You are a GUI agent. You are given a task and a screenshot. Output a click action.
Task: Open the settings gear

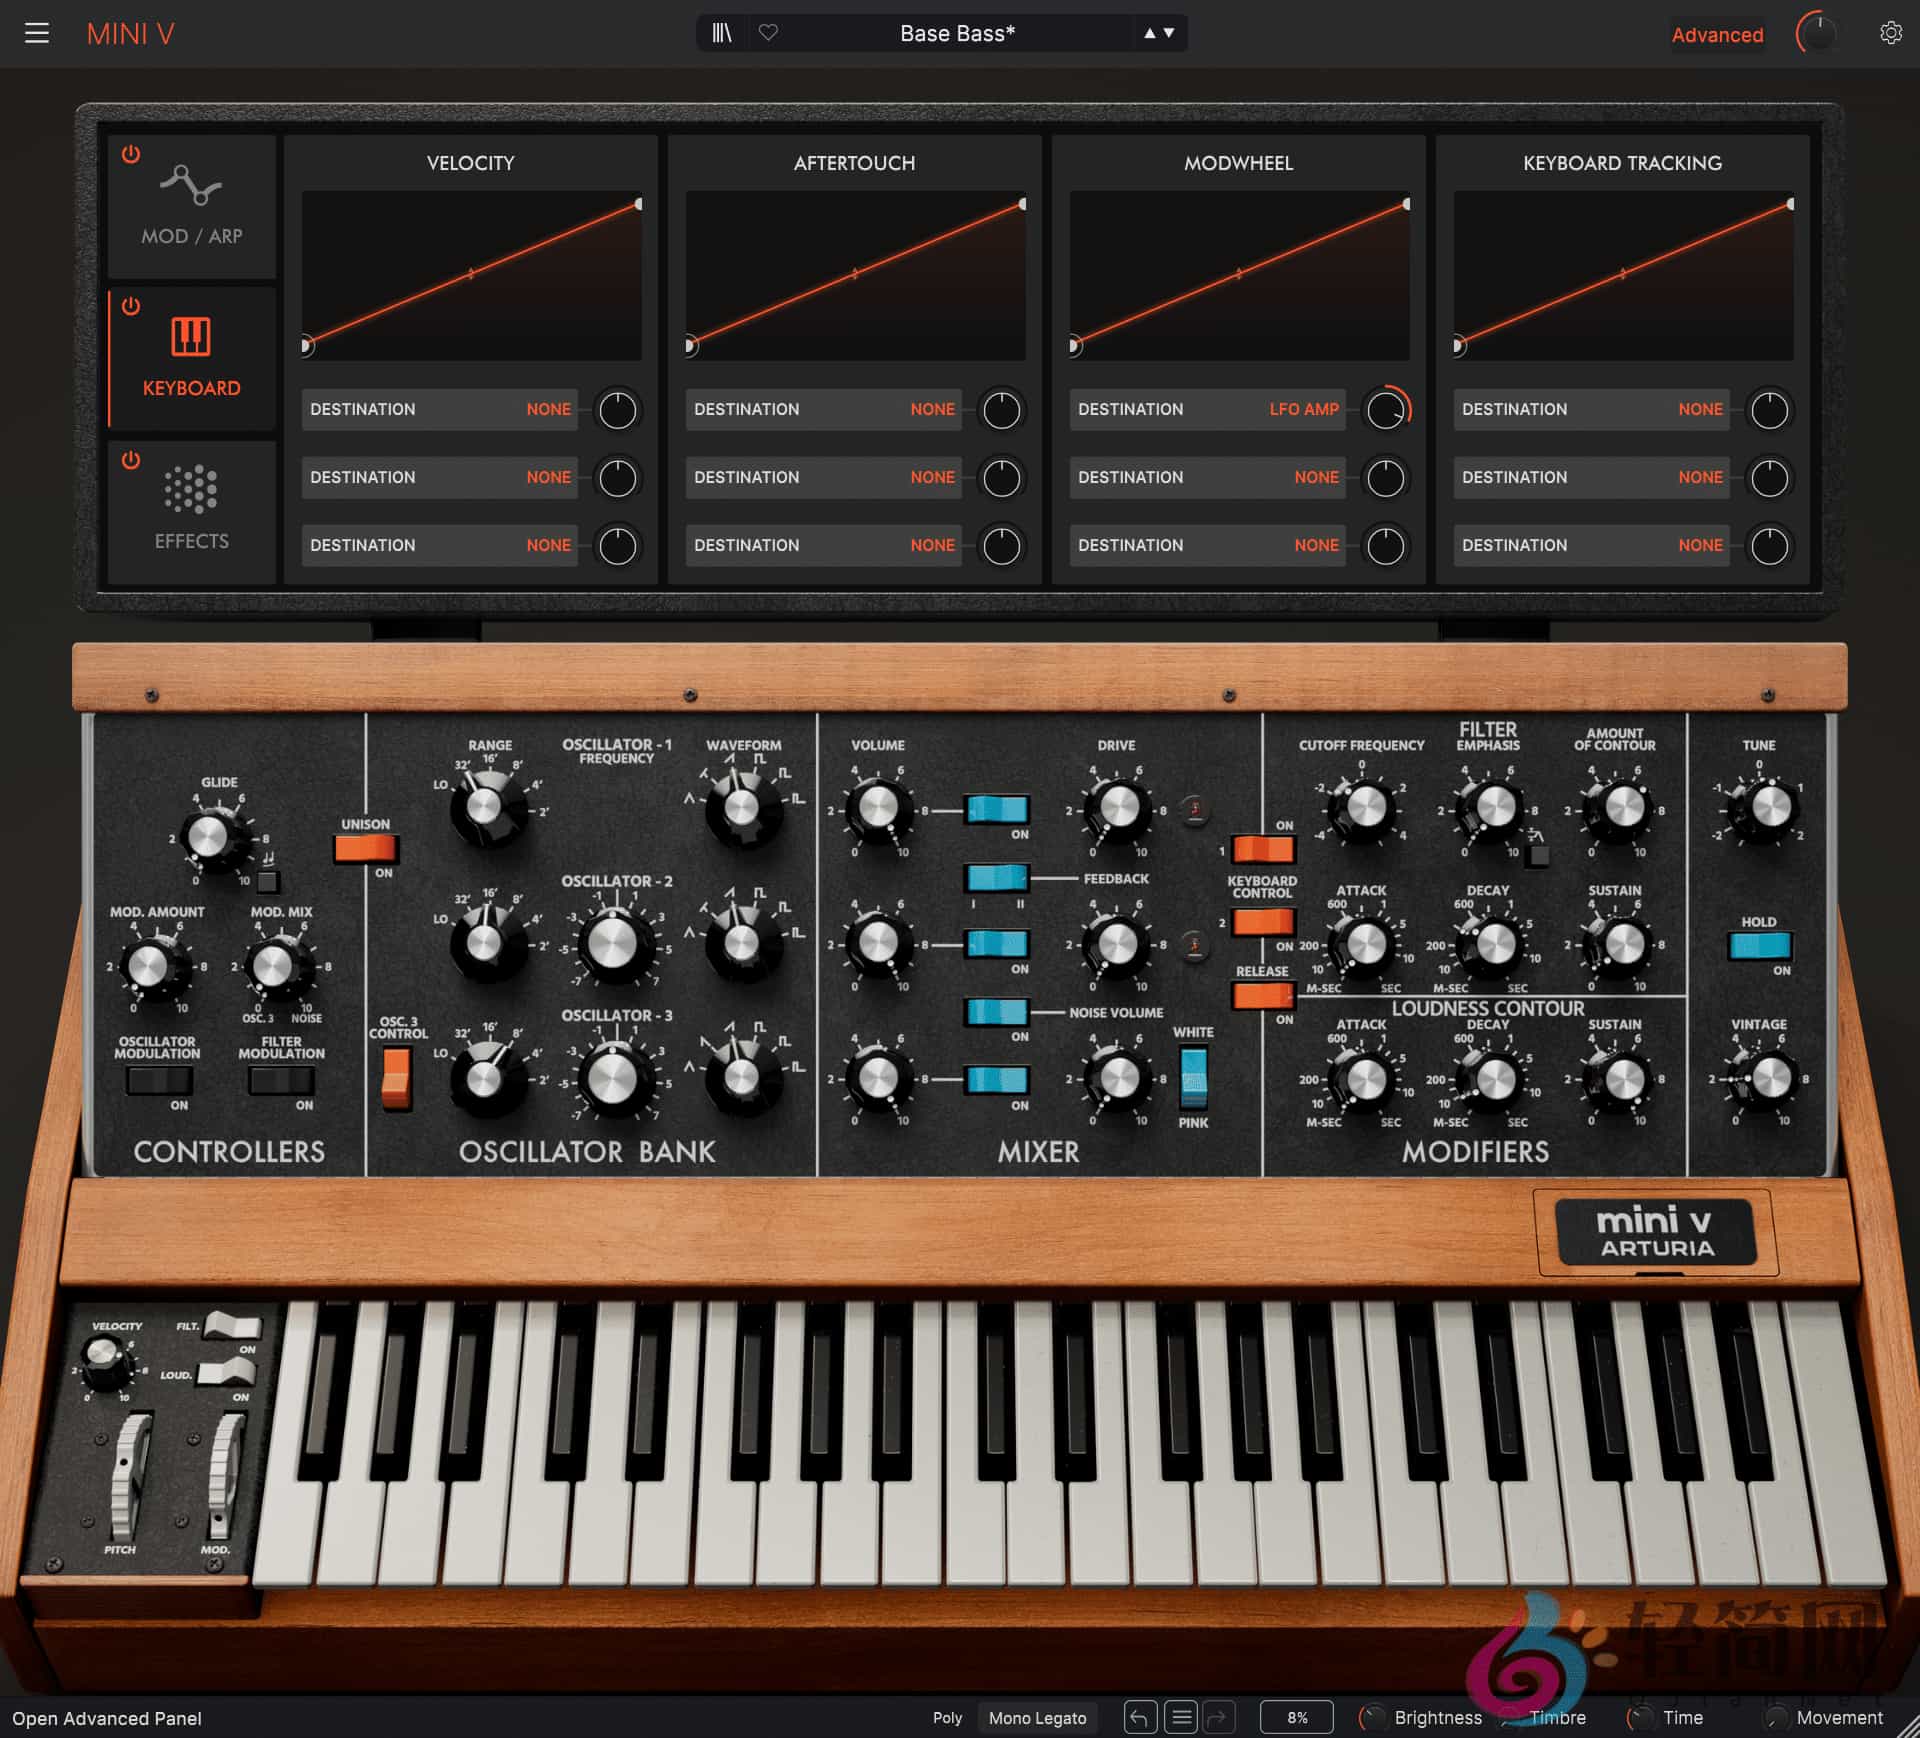click(x=1892, y=33)
